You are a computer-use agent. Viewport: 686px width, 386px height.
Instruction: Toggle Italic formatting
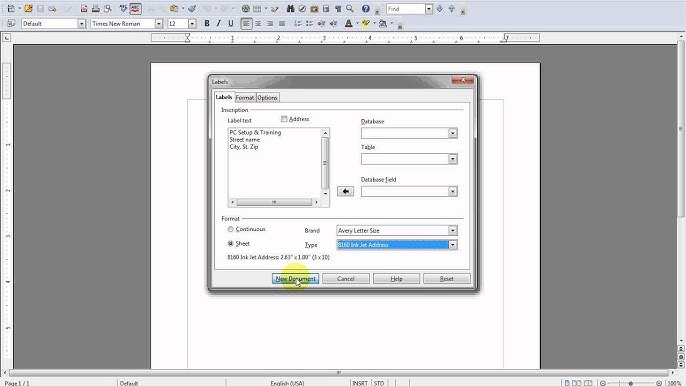(219, 23)
